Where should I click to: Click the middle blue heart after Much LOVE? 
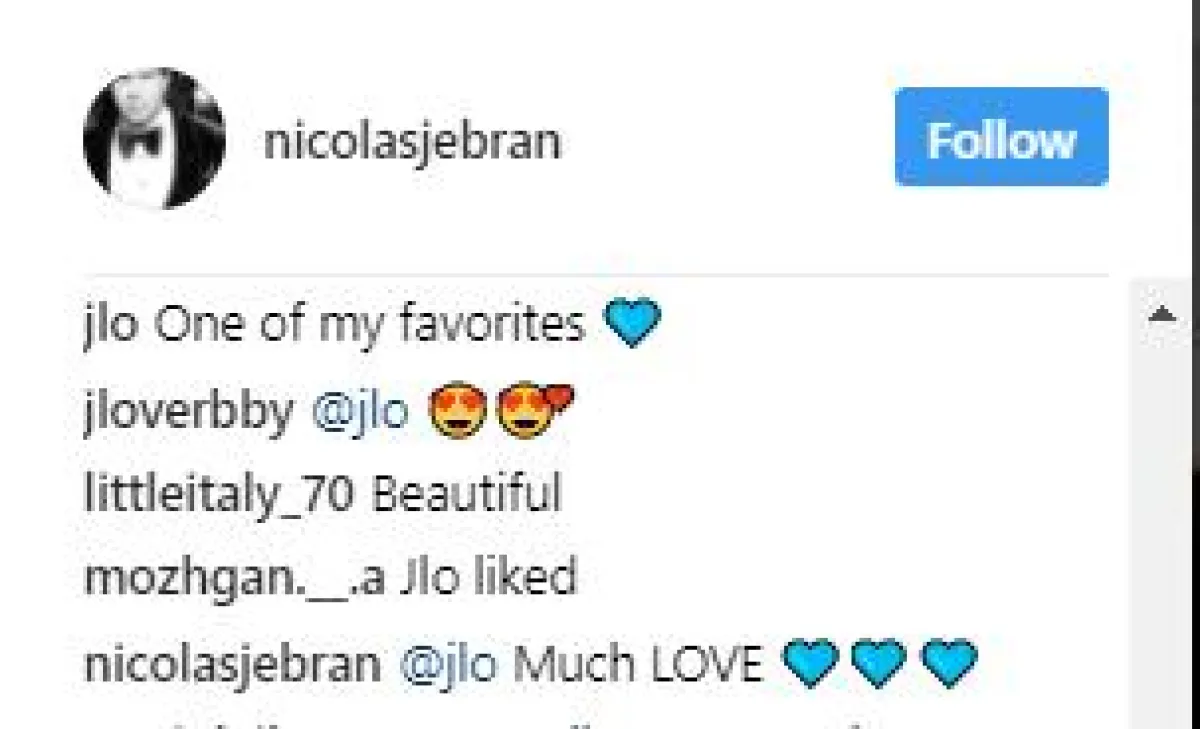pos(877,664)
